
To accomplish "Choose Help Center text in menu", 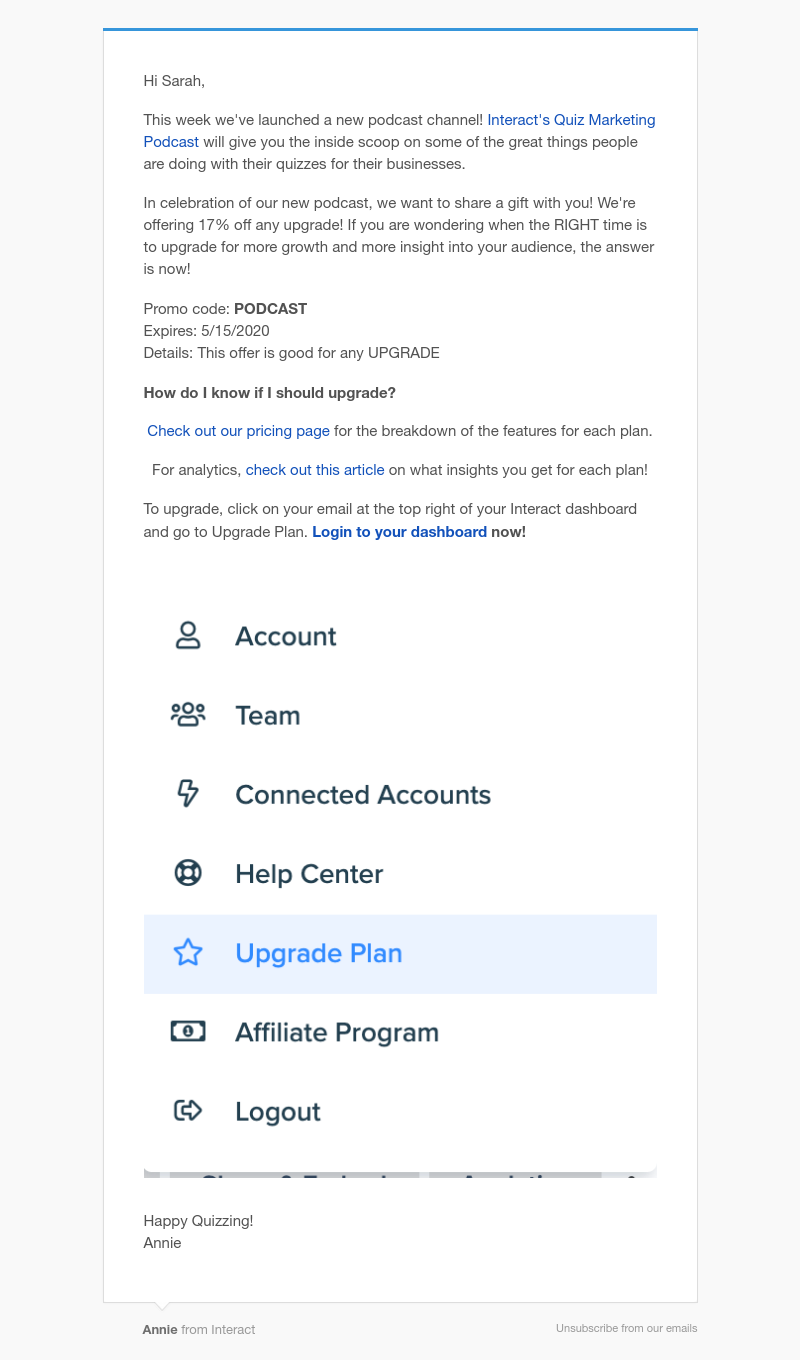I will pyautogui.click(x=309, y=873).
